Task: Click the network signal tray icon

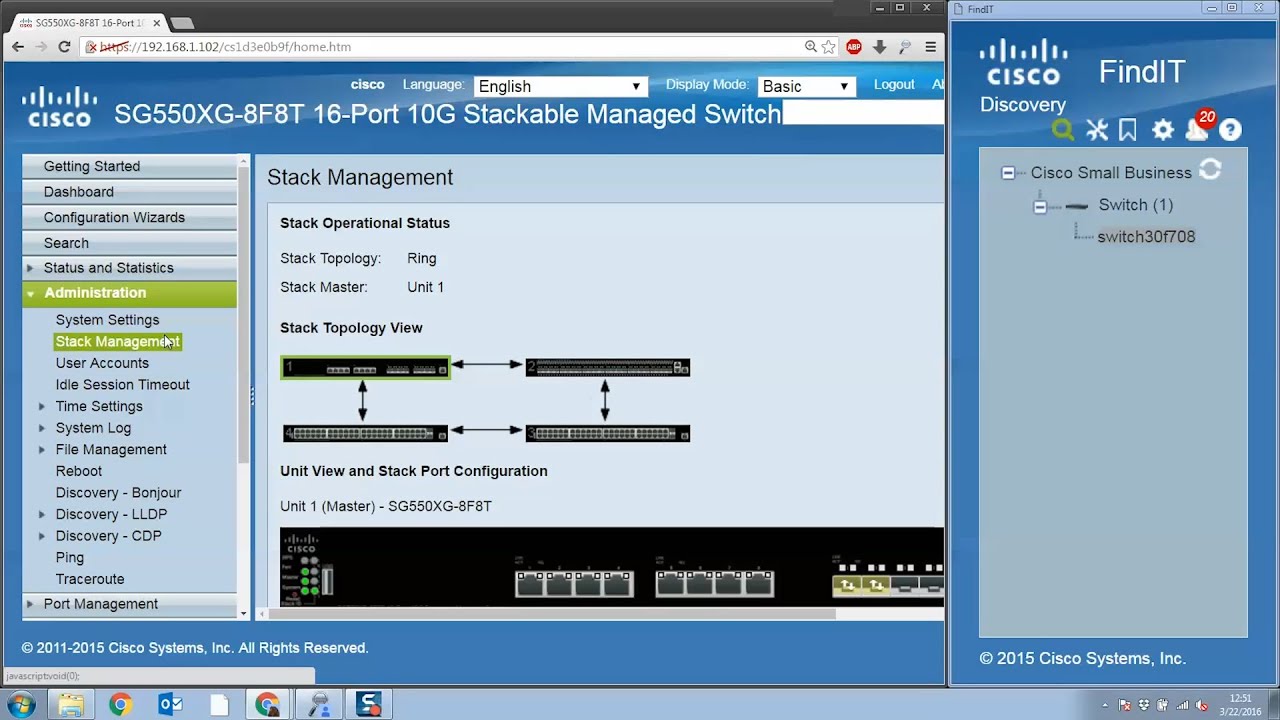Action: [1183, 705]
